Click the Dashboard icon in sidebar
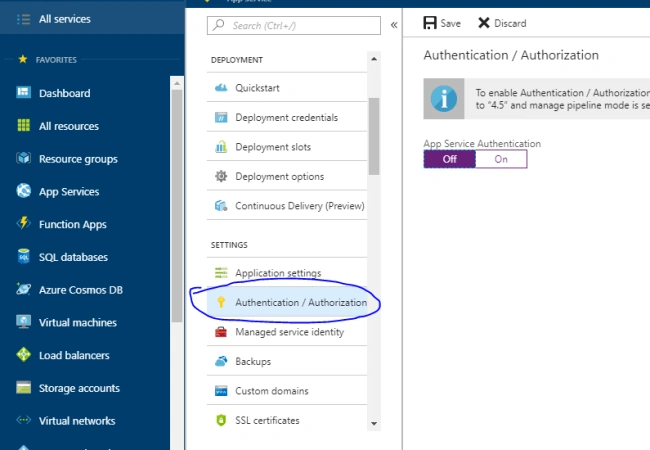The height and width of the screenshot is (450, 650). [23, 92]
